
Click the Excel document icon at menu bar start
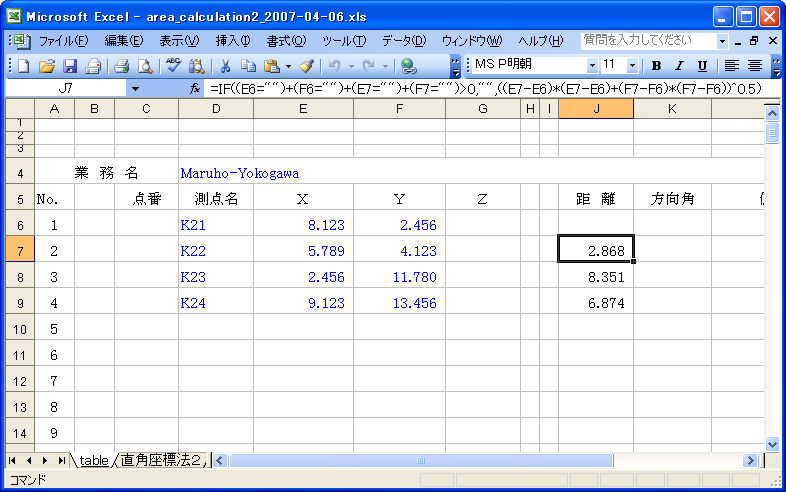(22, 41)
